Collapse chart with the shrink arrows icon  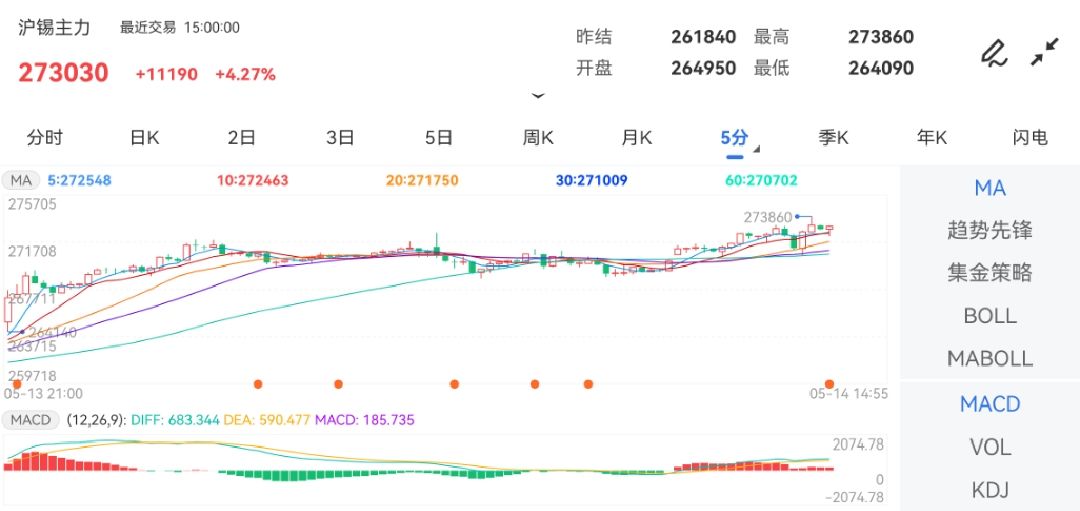tap(1044, 52)
